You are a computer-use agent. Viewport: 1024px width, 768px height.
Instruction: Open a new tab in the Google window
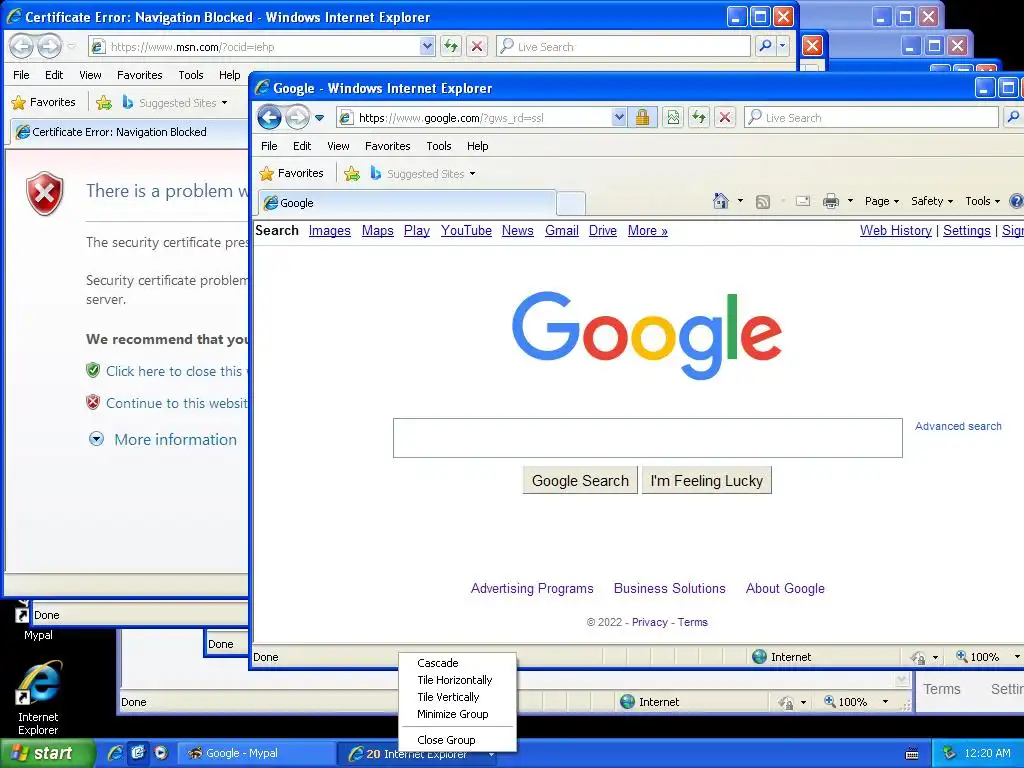point(571,204)
